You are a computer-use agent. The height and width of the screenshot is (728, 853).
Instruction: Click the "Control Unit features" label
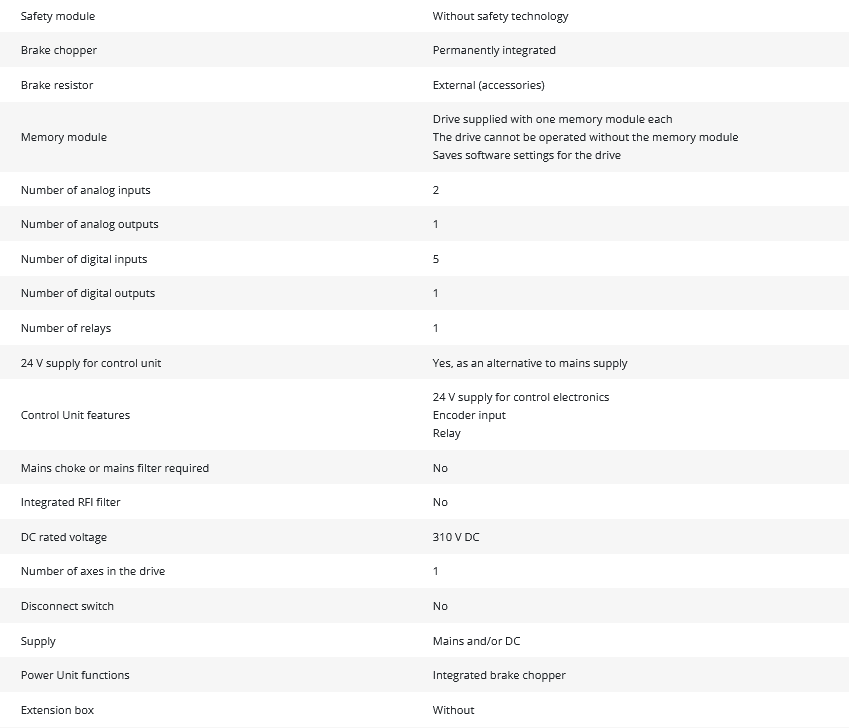pyautogui.click(x=75, y=415)
